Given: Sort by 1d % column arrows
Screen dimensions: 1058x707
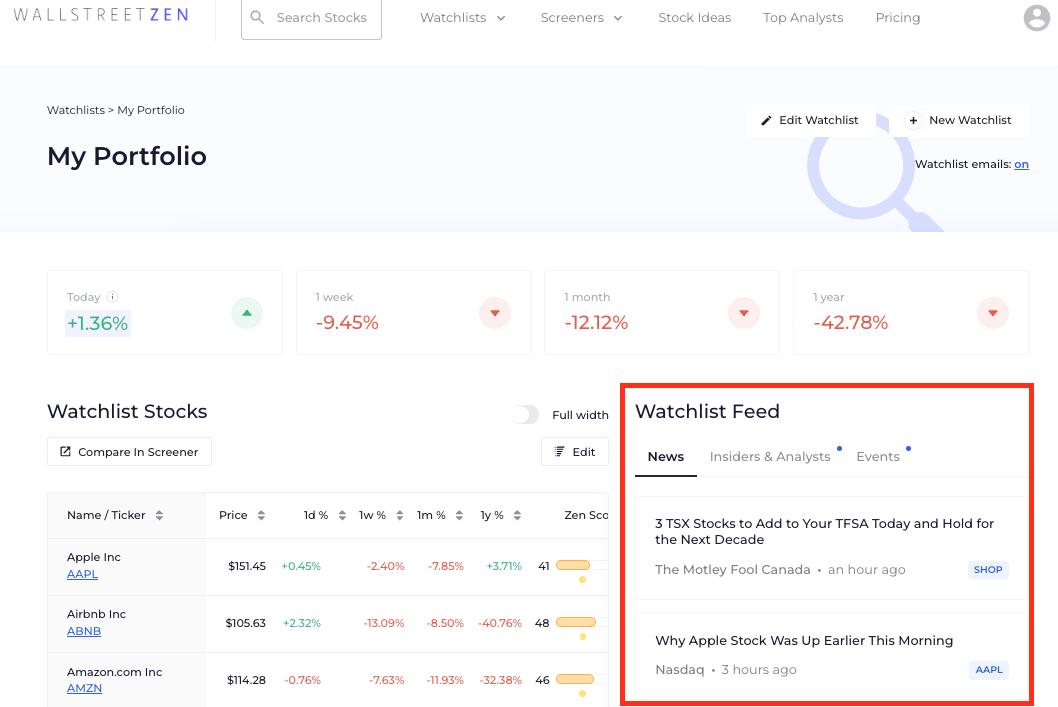Looking at the screenshot, I should pos(342,515).
